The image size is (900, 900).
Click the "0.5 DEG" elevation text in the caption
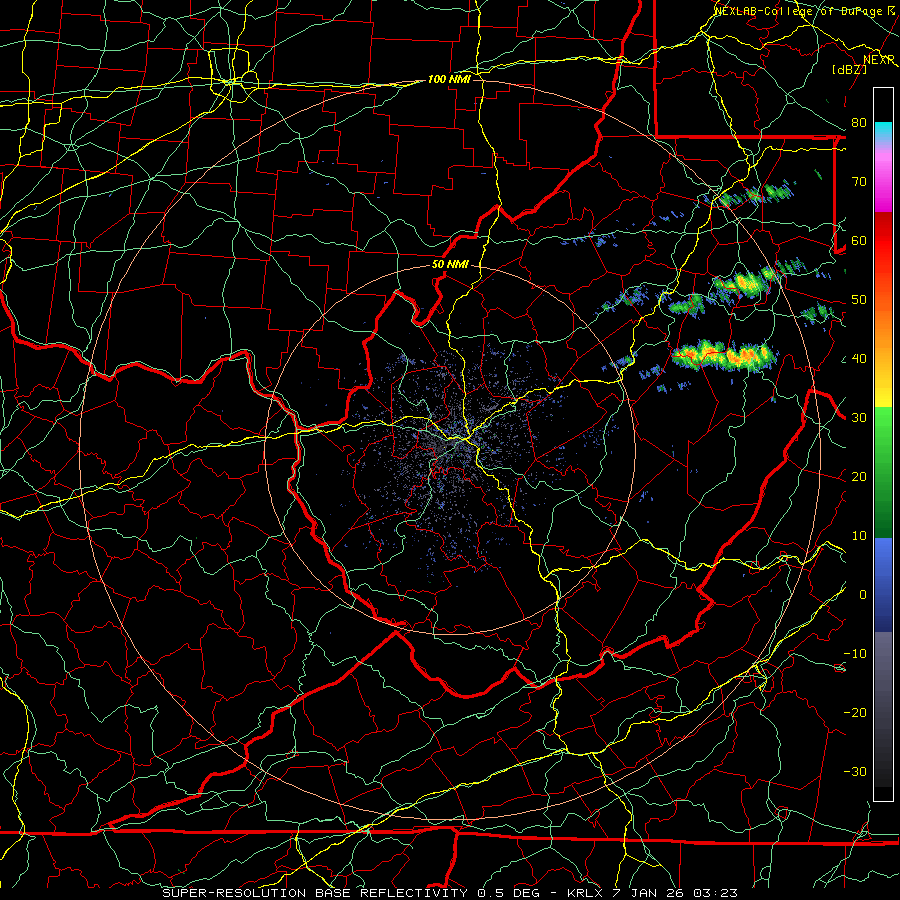pyautogui.click(x=509, y=893)
